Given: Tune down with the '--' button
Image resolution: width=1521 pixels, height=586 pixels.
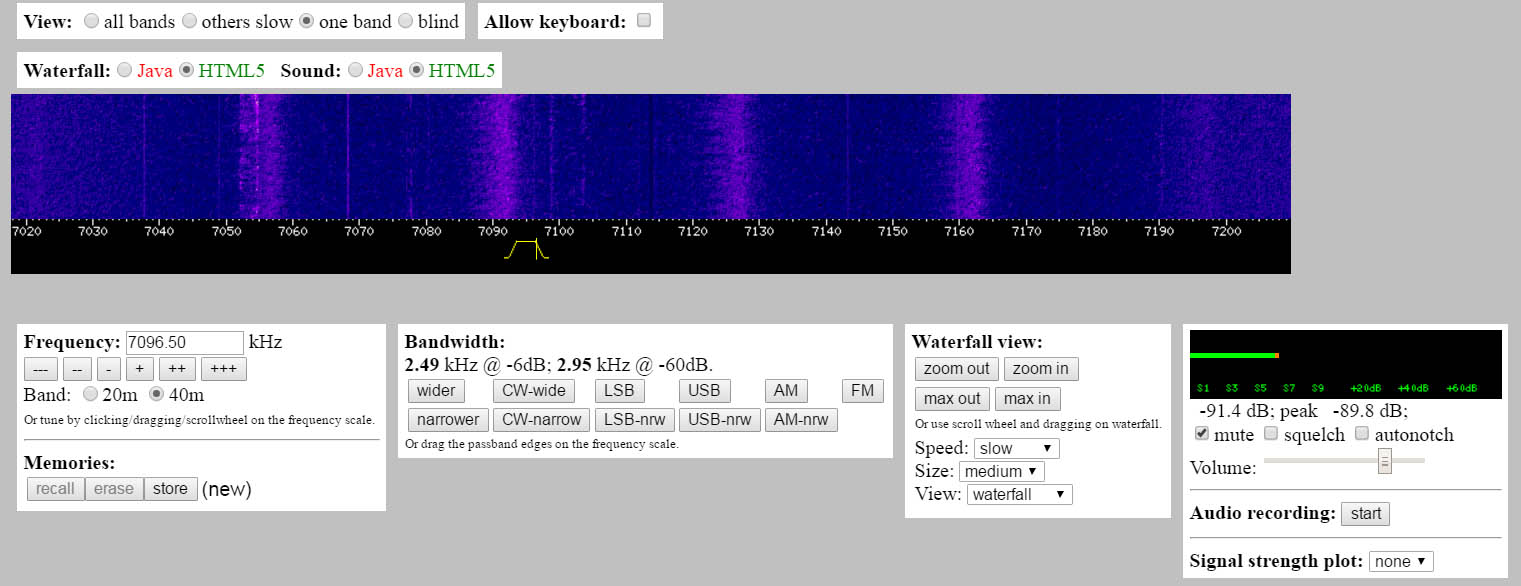Looking at the screenshot, I should [x=76, y=369].
